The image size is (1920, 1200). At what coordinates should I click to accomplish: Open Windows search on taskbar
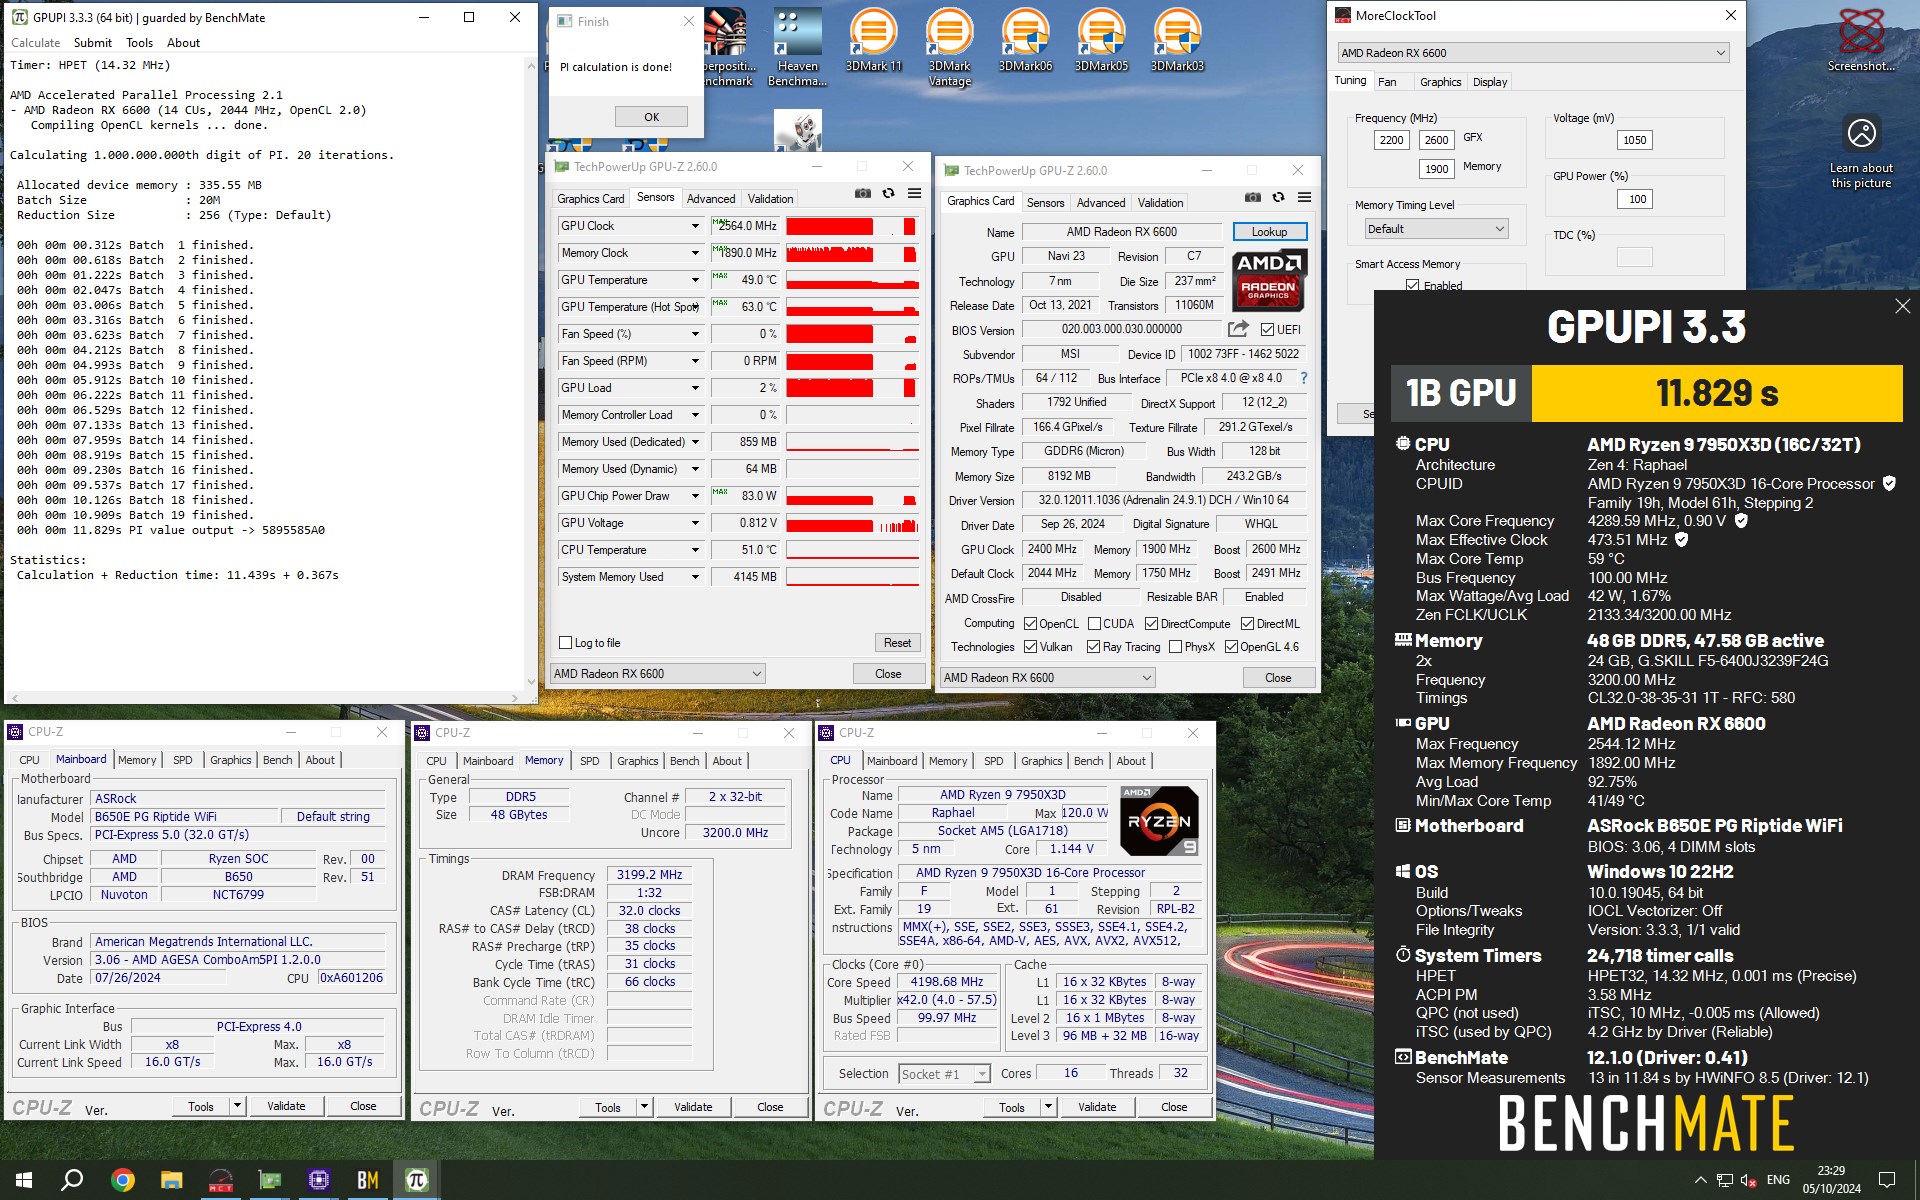click(72, 1180)
